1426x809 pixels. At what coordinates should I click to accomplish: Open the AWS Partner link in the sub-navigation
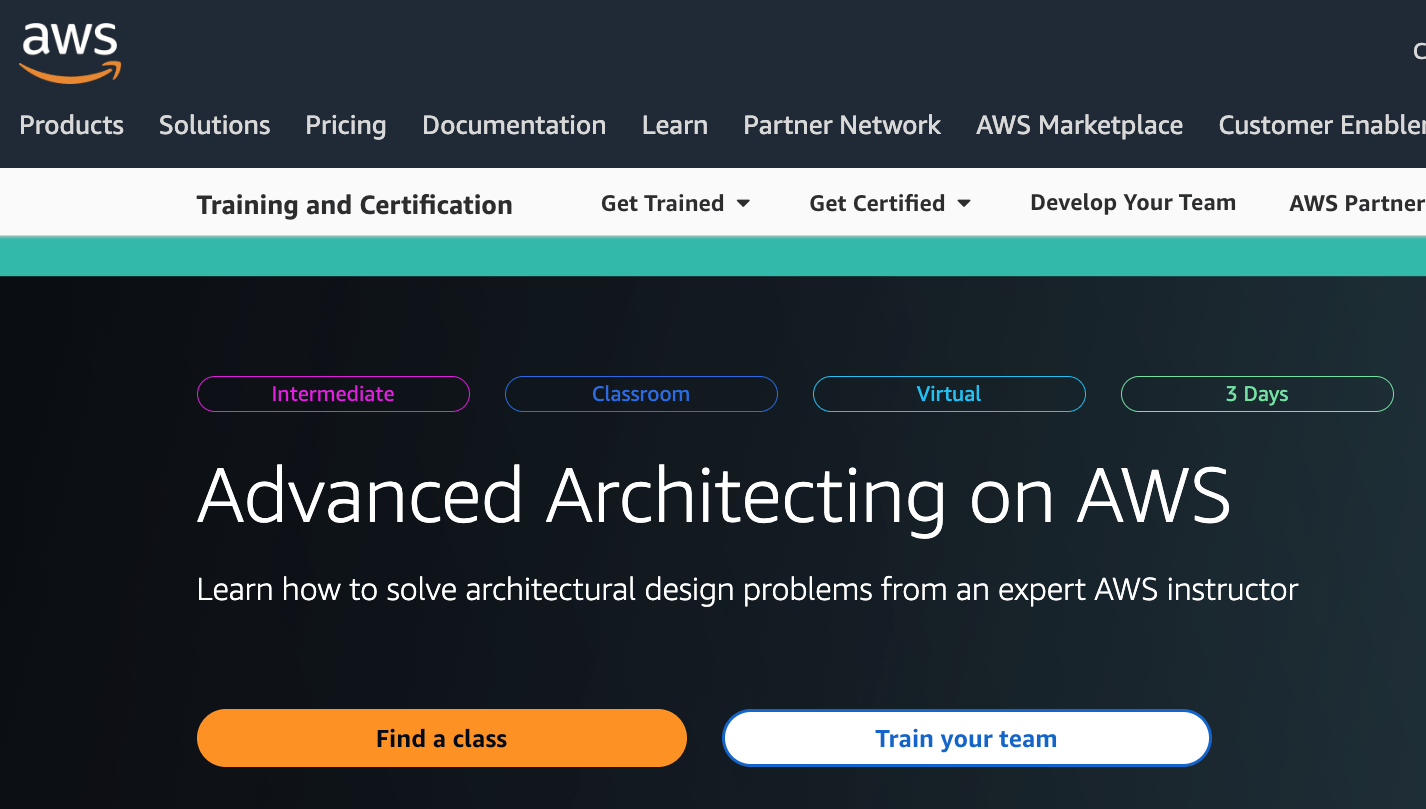(1357, 203)
